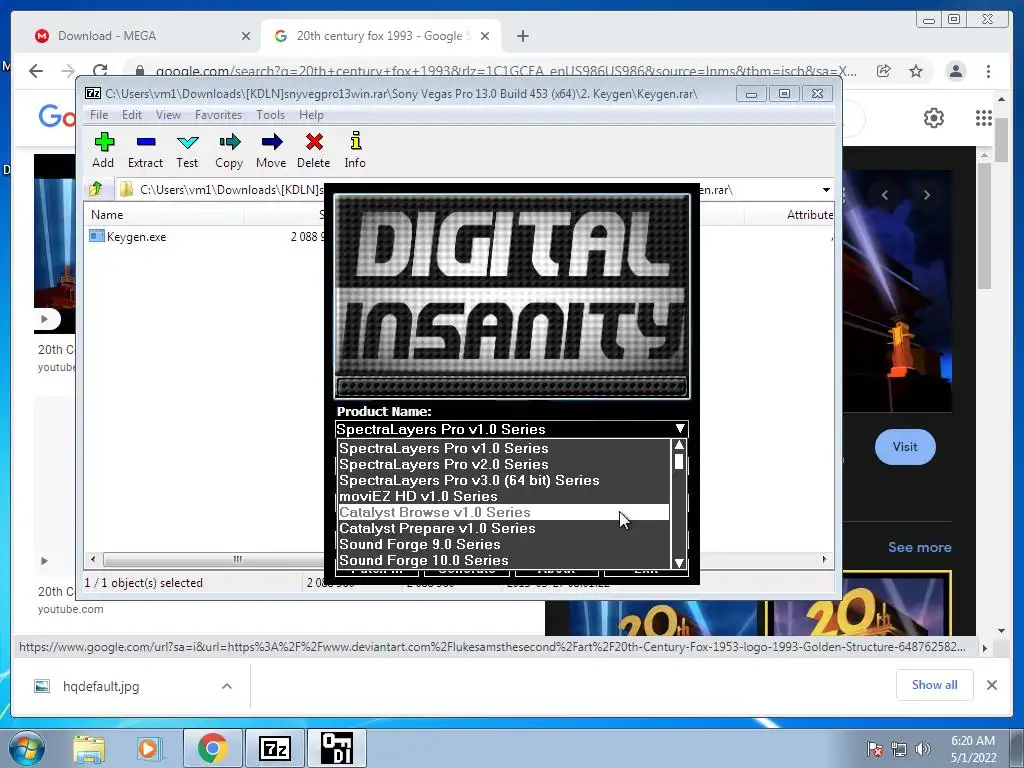Reload the Chrome page
The height and width of the screenshot is (768, 1024).
pyautogui.click(x=100, y=71)
